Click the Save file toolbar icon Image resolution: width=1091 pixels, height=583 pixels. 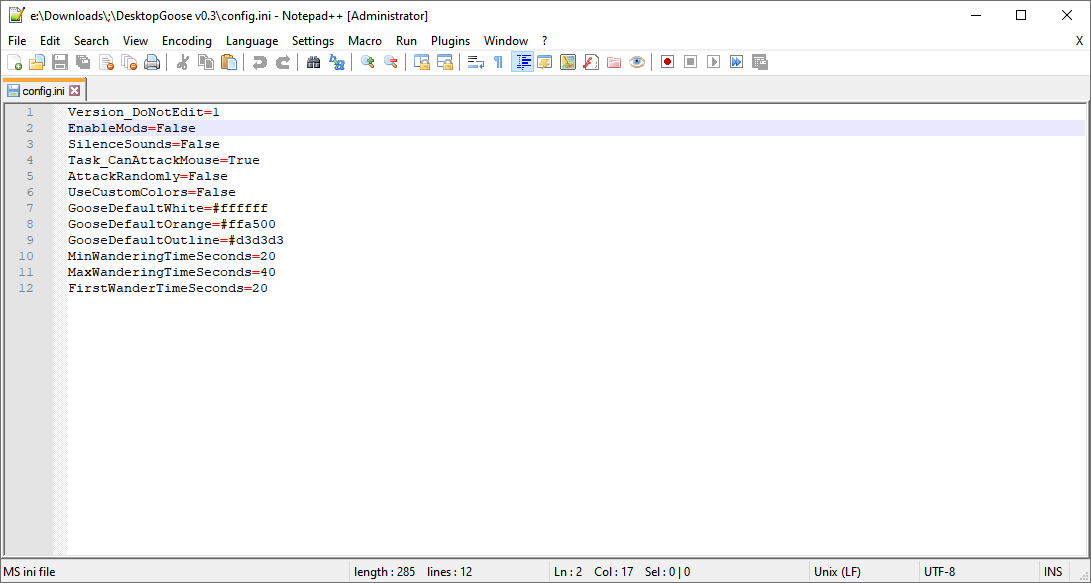pyautogui.click(x=60, y=62)
